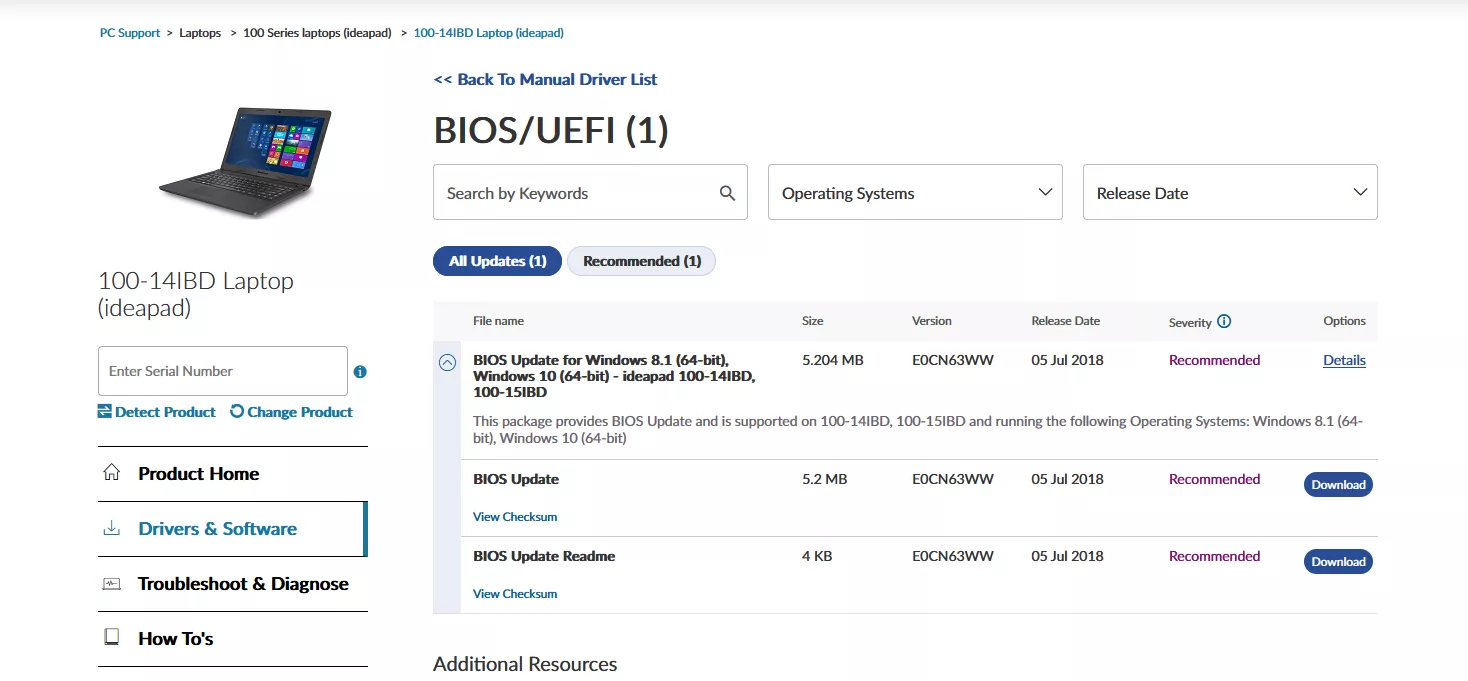The image size is (1468, 681).
Task: Click the serial number info icon
Action: pyautogui.click(x=360, y=372)
